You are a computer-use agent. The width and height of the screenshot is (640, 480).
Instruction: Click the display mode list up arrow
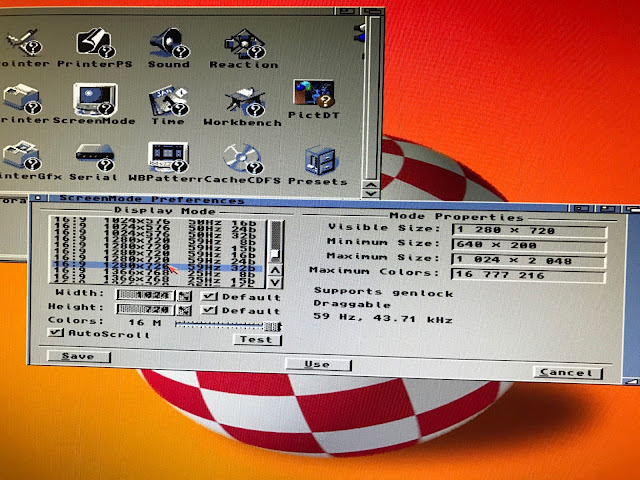coord(275,270)
